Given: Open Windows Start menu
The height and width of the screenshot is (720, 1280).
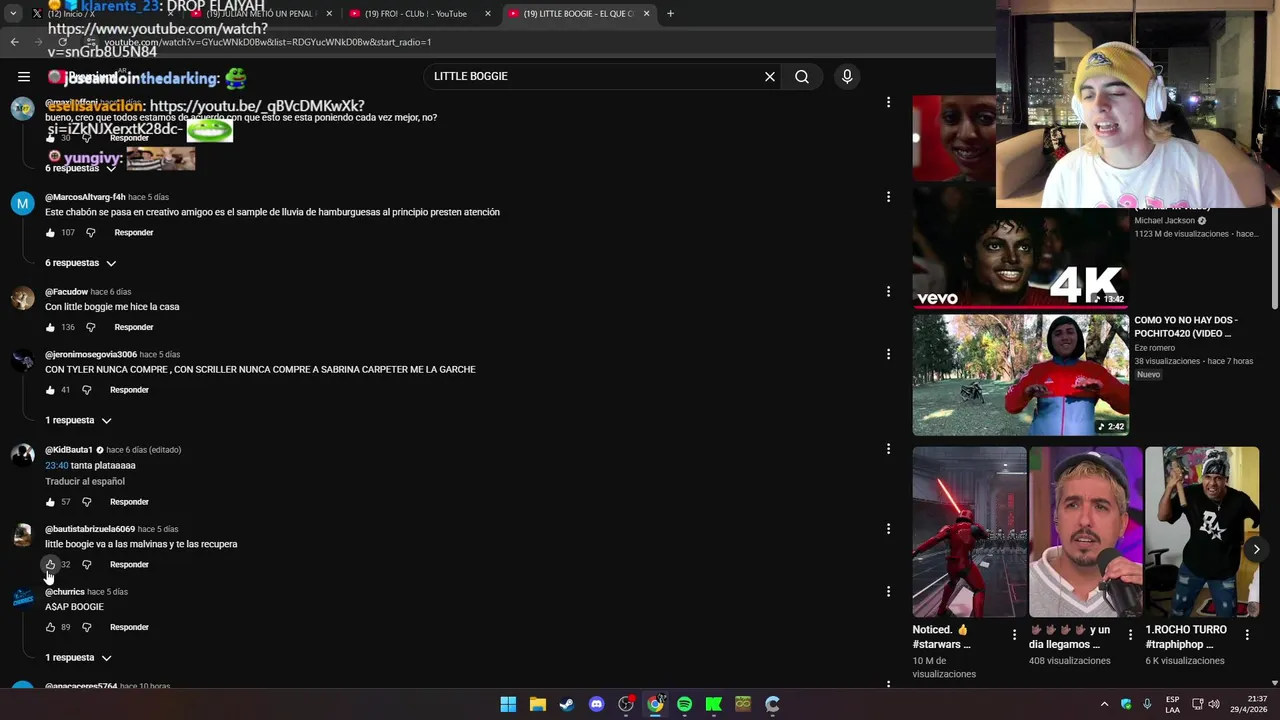Looking at the screenshot, I should click(x=508, y=704).
